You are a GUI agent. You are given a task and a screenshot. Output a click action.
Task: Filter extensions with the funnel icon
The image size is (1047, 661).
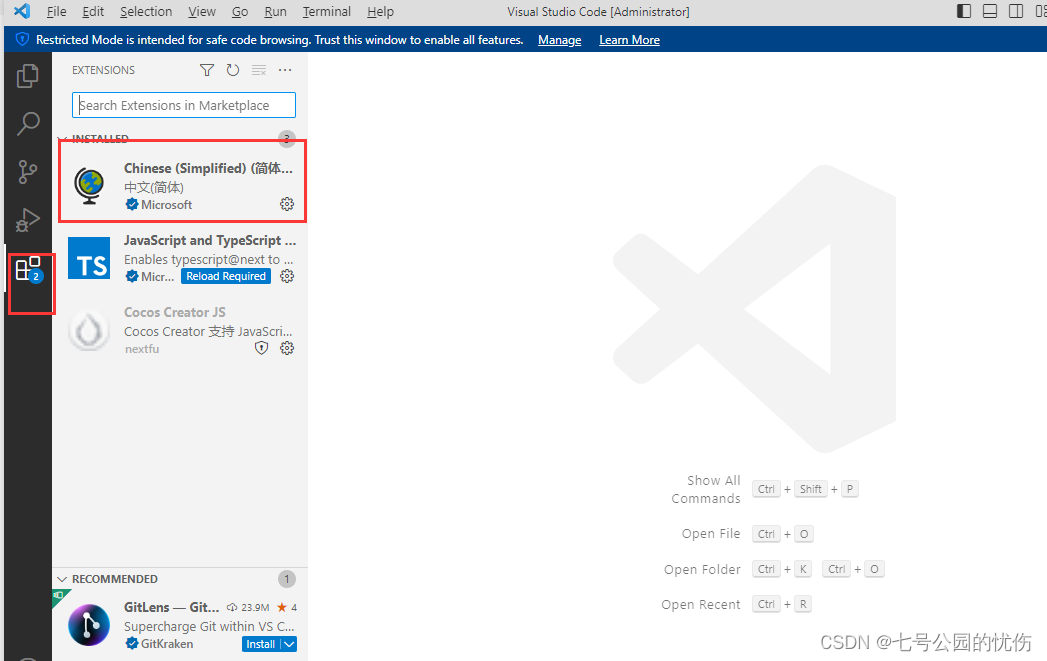click(207, 70)
